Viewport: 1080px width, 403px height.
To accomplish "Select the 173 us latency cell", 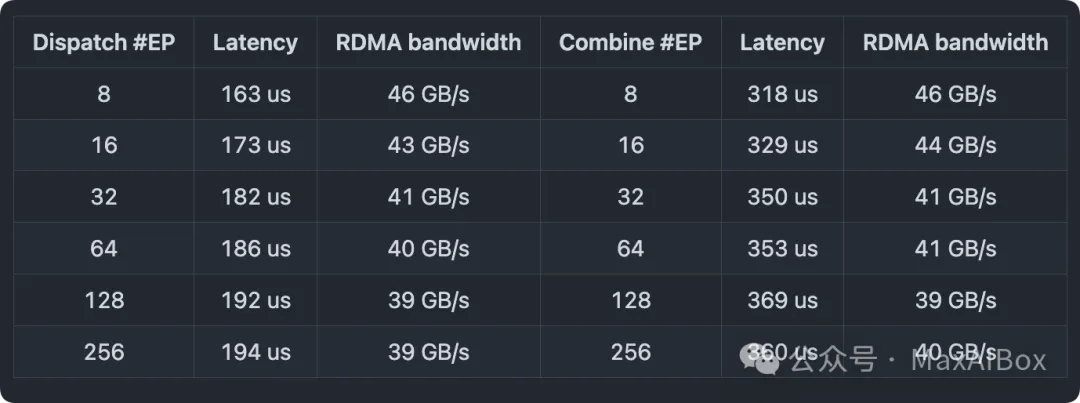I will point(255,145).
